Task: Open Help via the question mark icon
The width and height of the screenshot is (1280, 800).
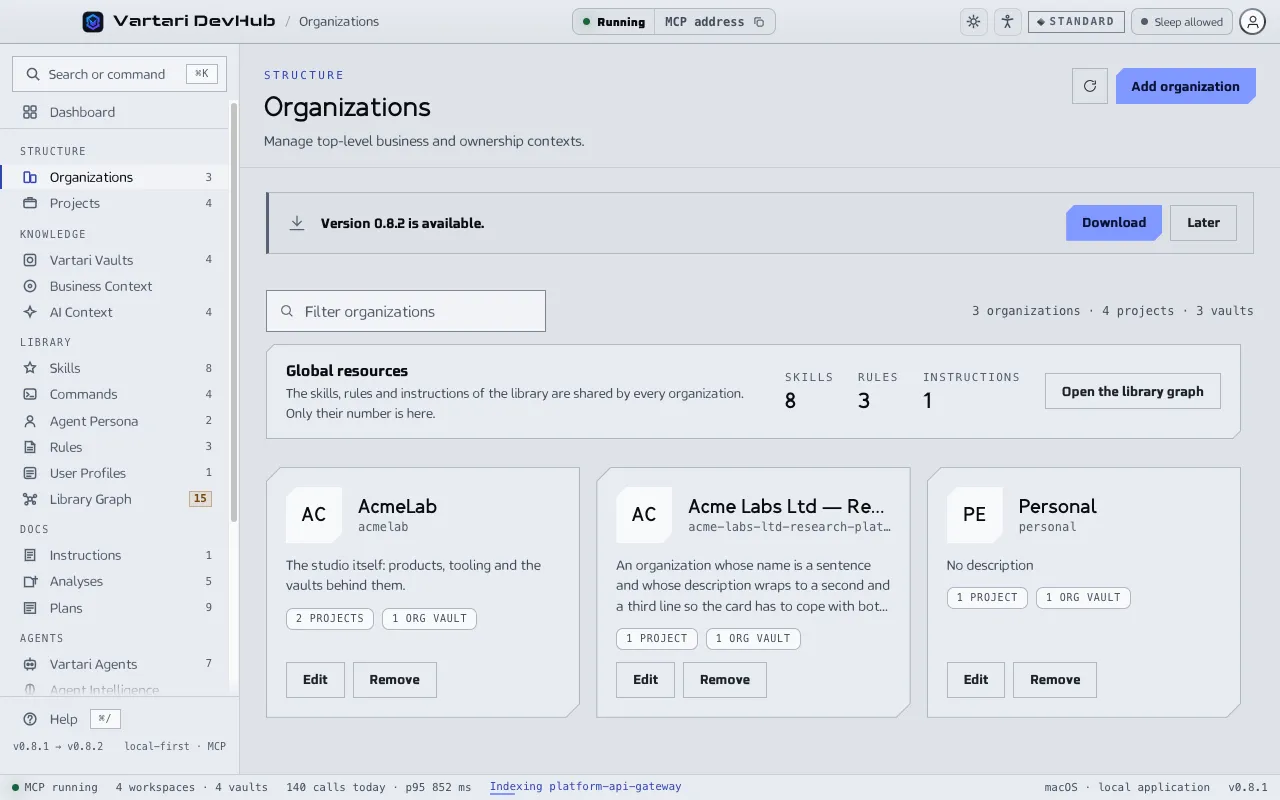Action: tap(30, 719)
